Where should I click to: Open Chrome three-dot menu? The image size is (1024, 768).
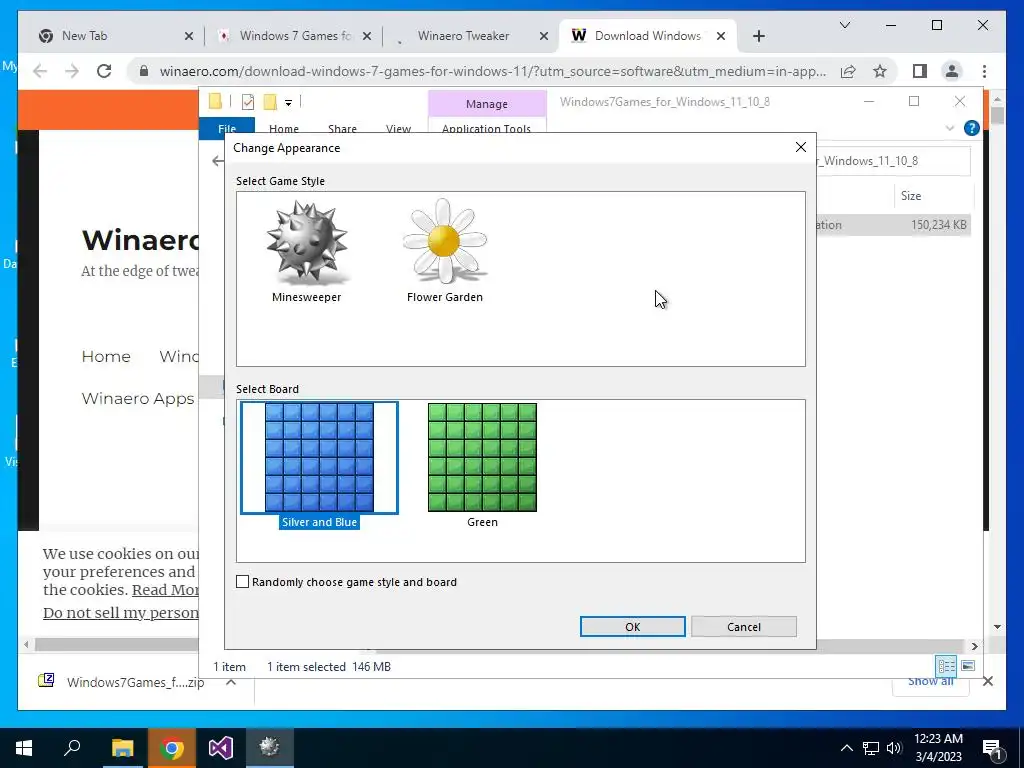(x=984, y=71)
